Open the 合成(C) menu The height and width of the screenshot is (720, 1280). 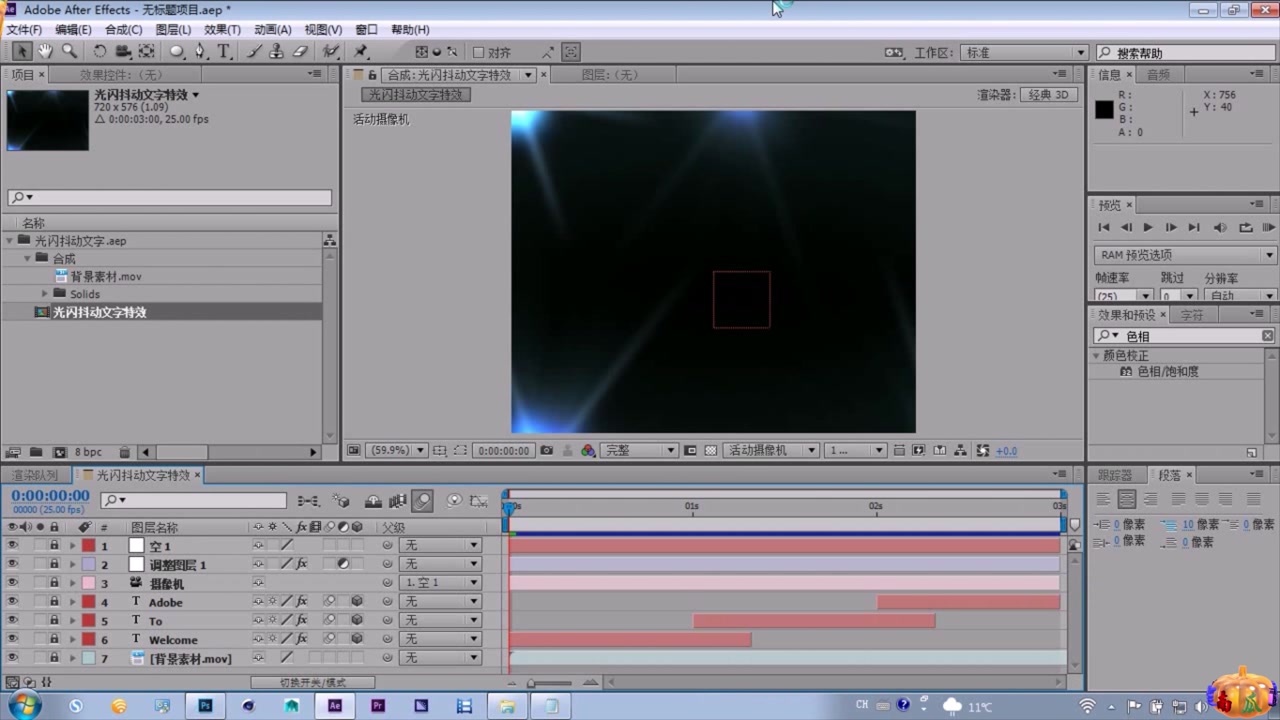pyautogui.click(x=124, y=30)
